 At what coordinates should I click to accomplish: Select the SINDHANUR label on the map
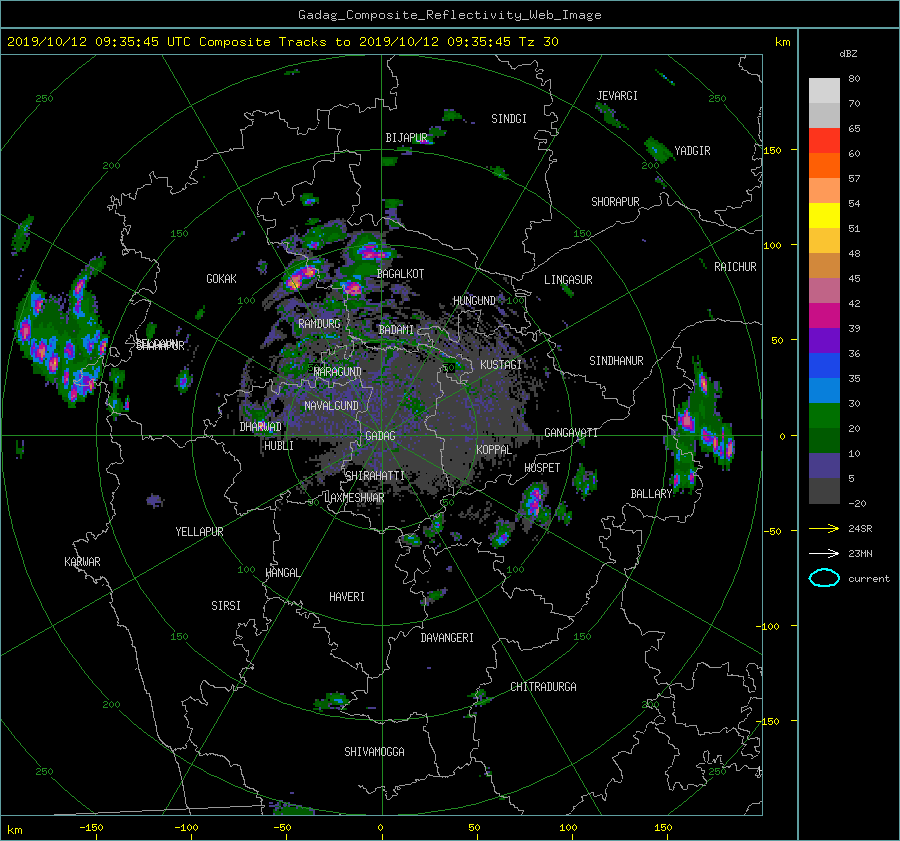pyautogui.click(x=616, y=361)
